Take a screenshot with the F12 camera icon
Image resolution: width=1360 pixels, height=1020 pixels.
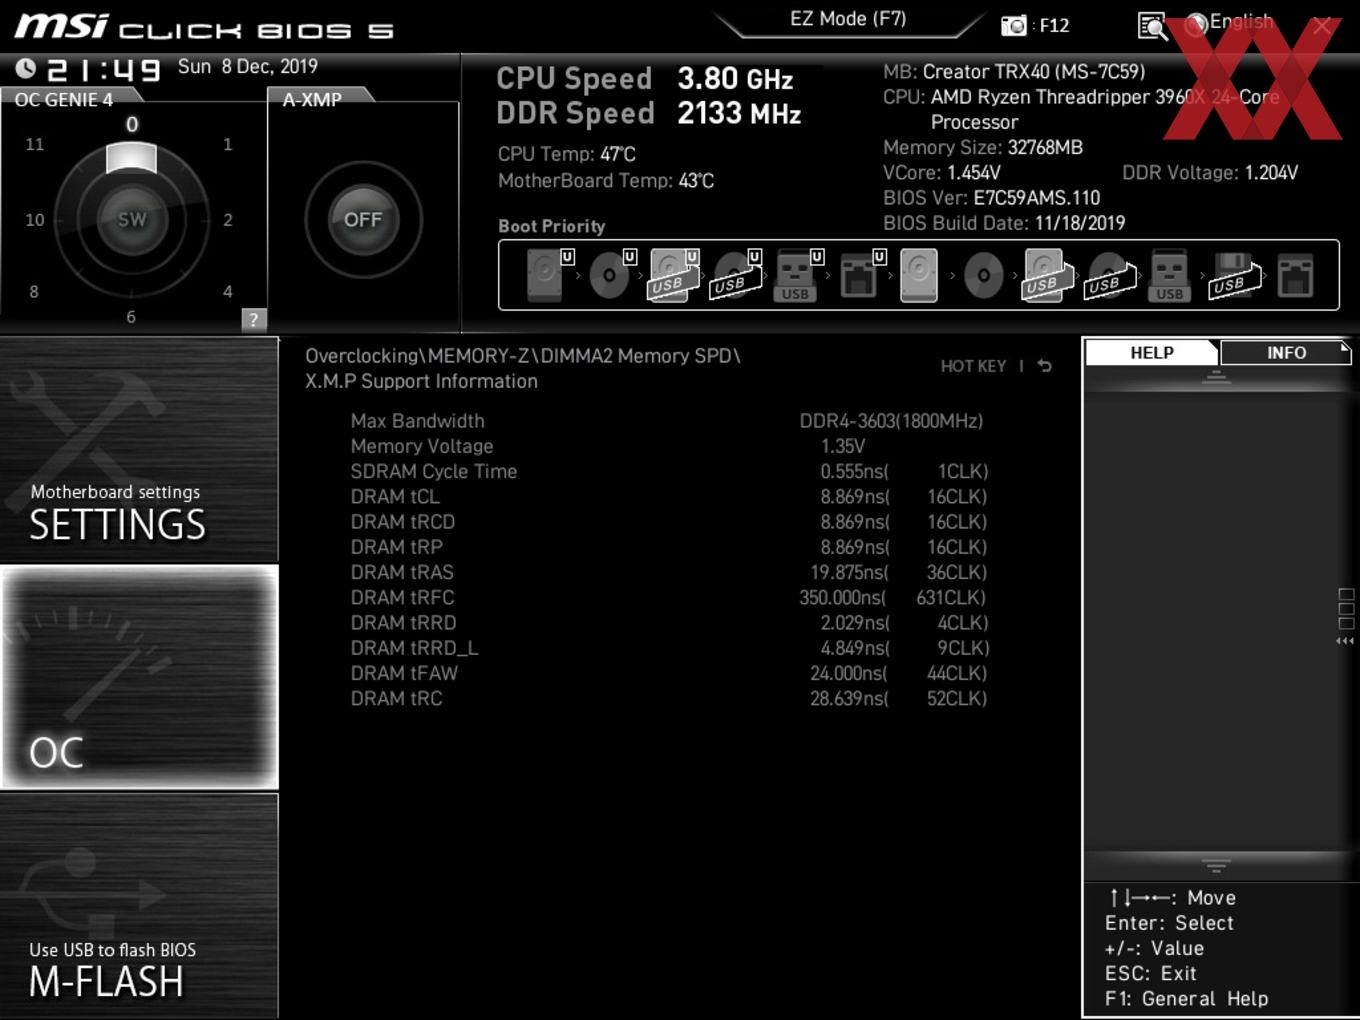[1014, 25]
